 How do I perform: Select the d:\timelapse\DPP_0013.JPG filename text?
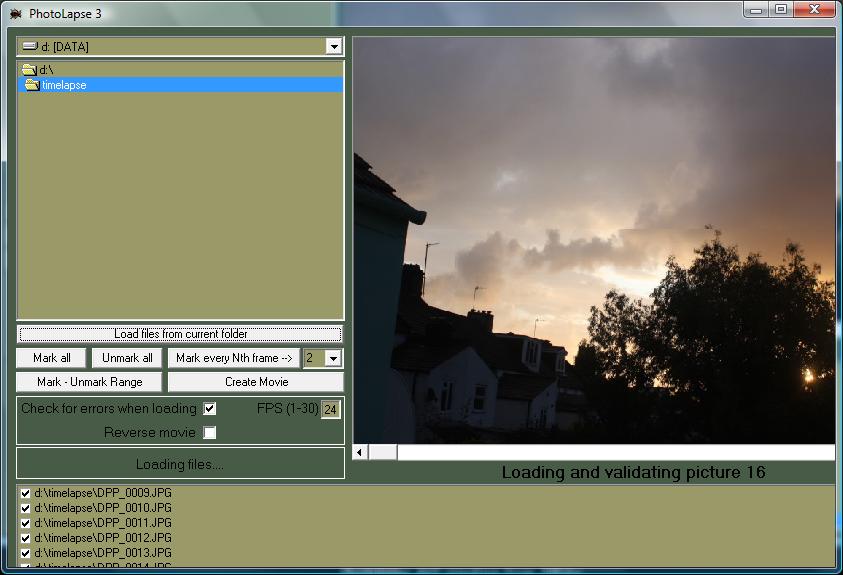pos(103,553)
